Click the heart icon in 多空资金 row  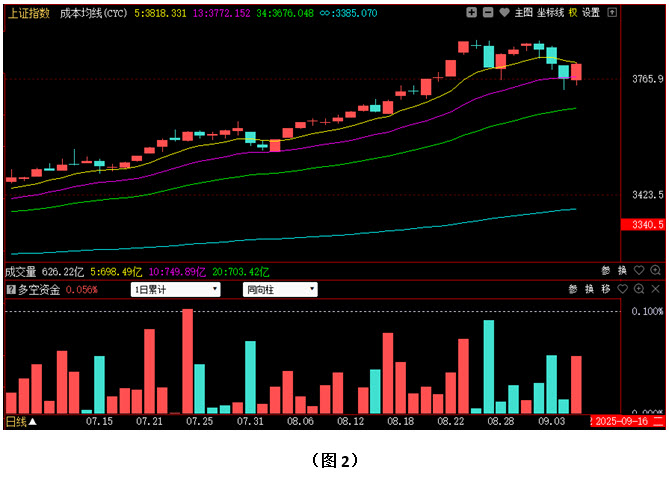pyautogui.click(x=622, y=289)
